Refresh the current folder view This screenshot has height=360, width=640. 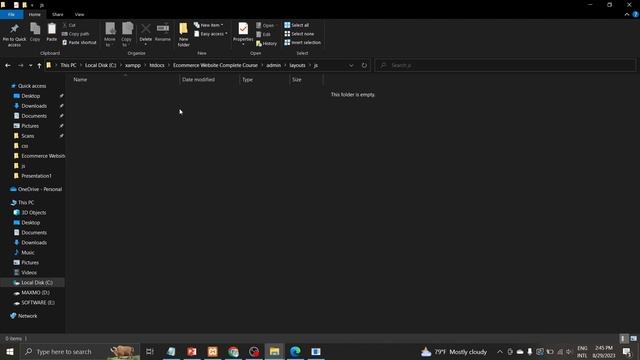click(364, 65)
